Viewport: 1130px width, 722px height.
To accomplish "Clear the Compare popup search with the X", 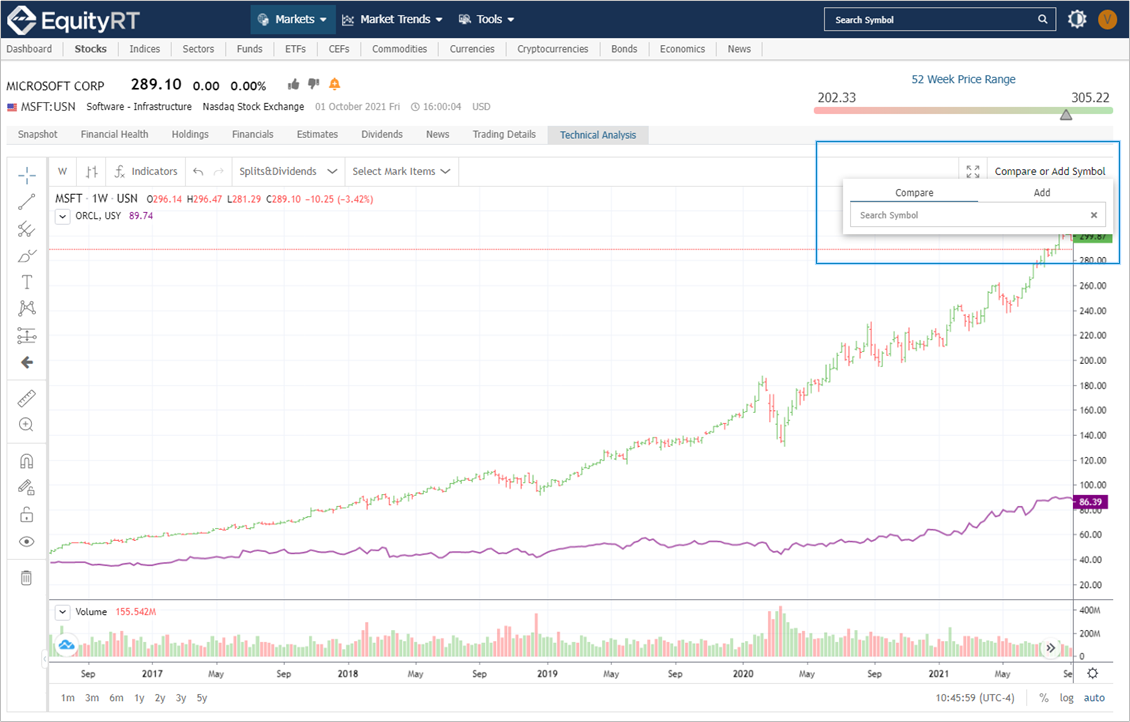I will [1094, 215].
